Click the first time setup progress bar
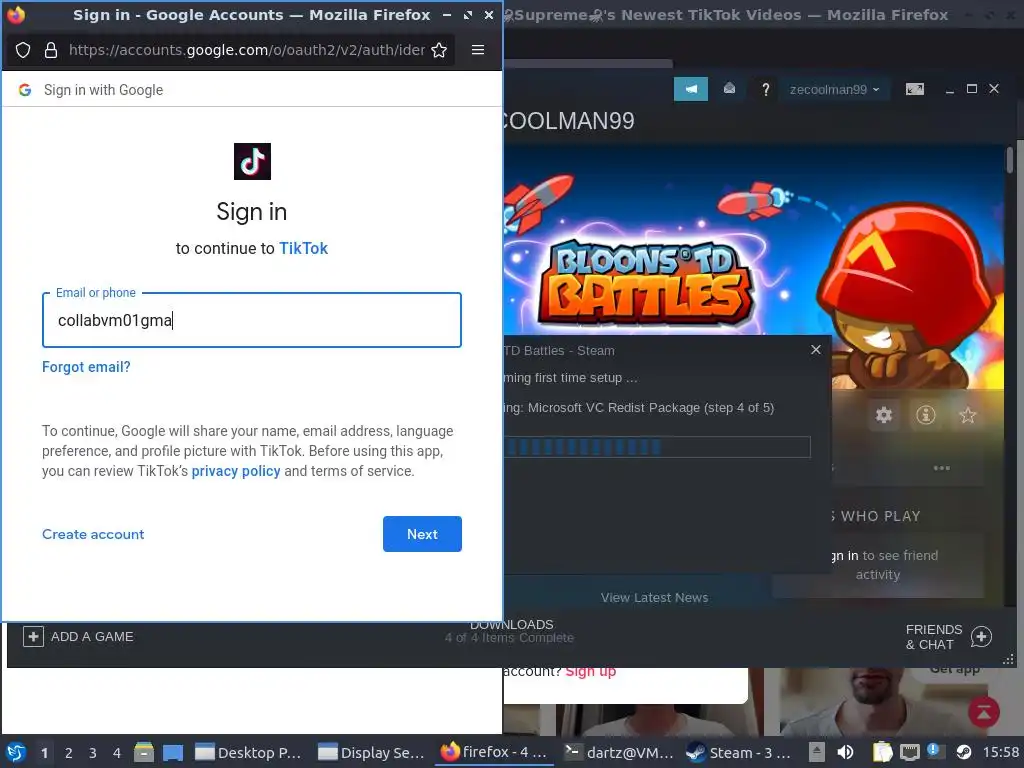Viewport: 1024px width, 768px height. (x=656, y=447)
